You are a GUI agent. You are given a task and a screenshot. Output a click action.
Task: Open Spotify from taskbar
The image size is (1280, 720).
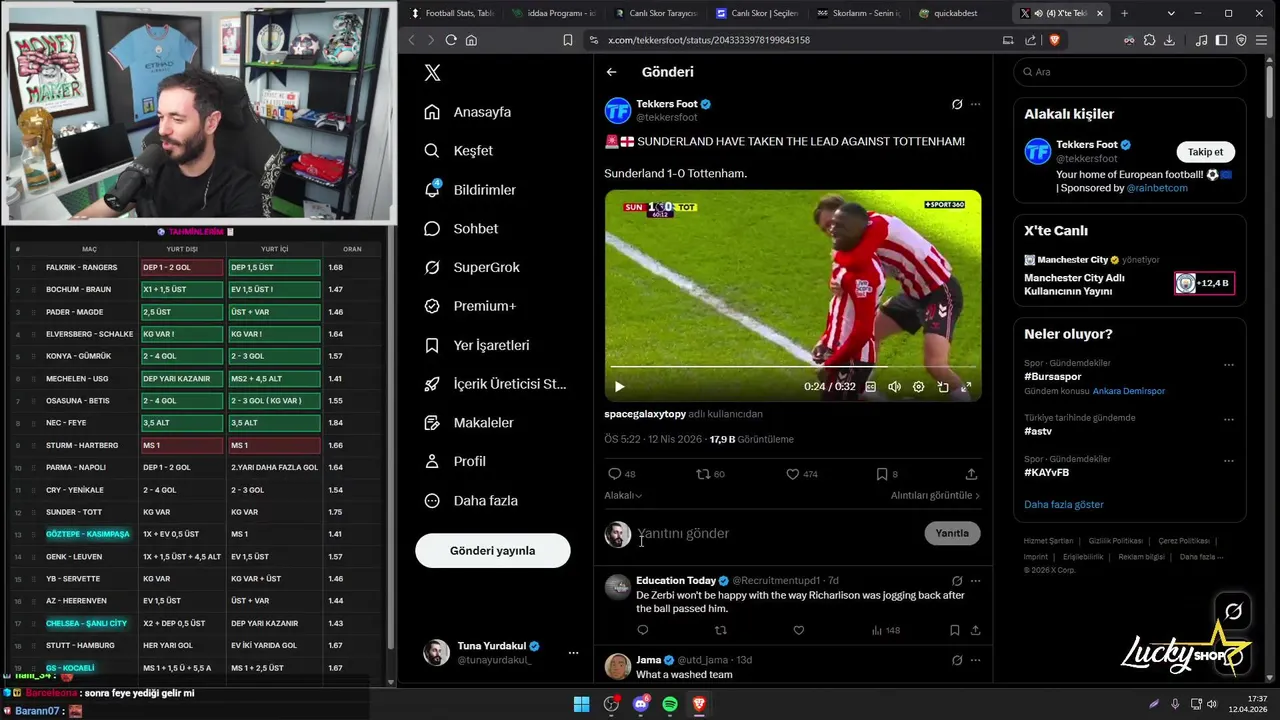[670, 704]
